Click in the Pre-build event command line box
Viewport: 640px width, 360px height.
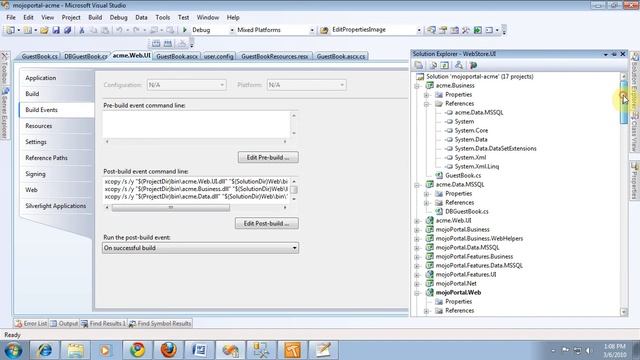pos(196,124)
